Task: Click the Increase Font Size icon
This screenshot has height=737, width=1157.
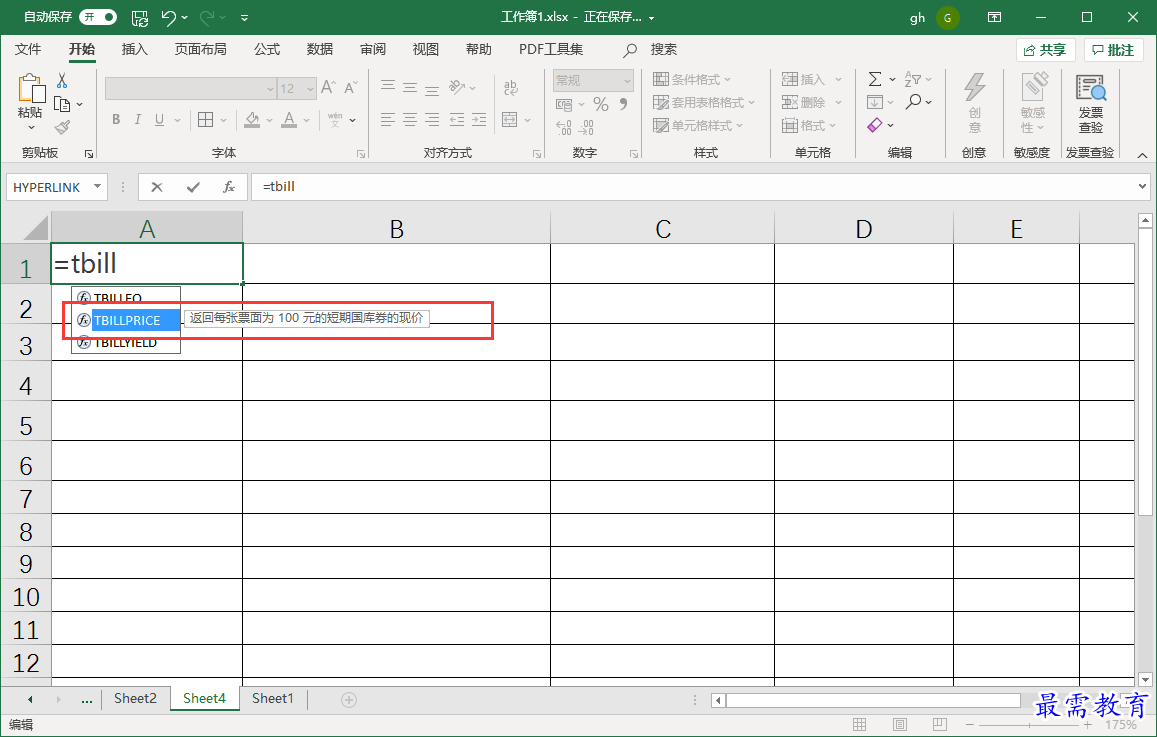Action: click(328, 87)
